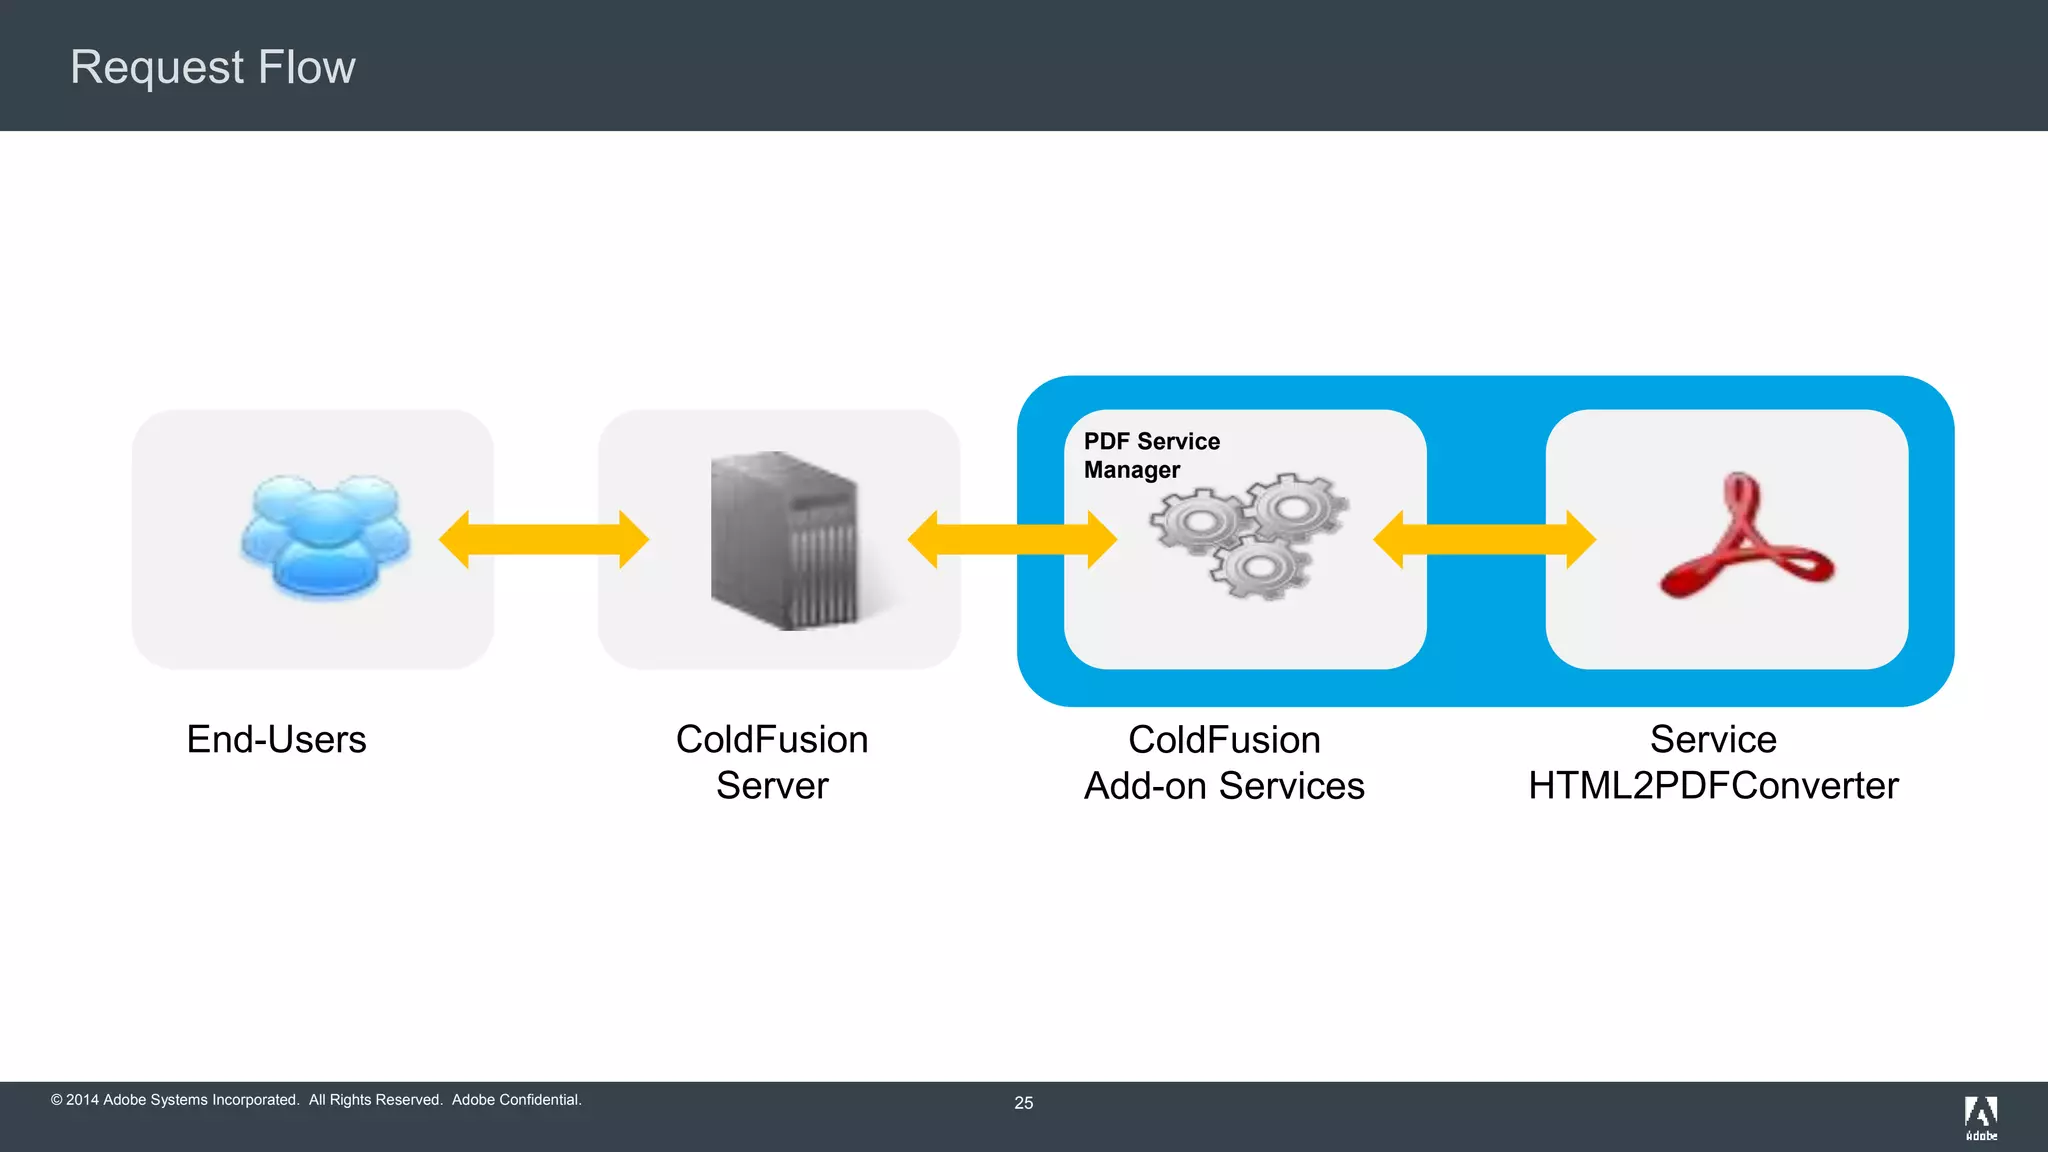Click the blue End-Users group icon
Screen dimensions: 2048x1152
(324, 538)
